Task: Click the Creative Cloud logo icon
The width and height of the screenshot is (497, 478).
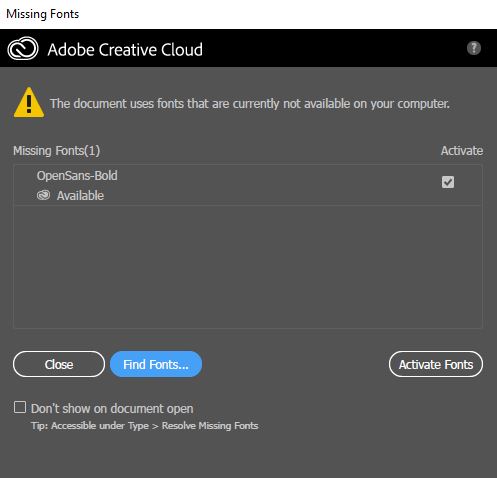Action: tap(23, 49)
